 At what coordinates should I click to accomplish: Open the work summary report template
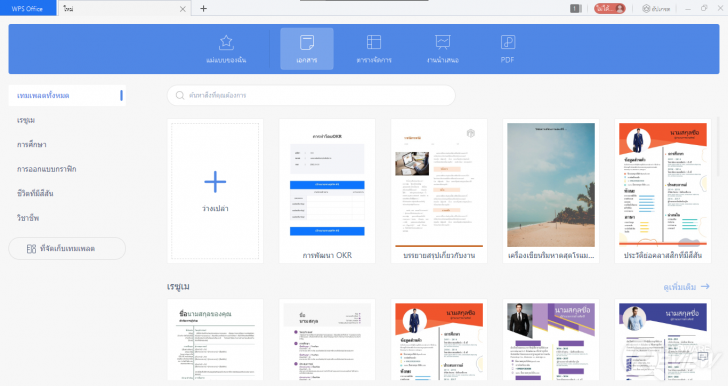tap(439, 191)
